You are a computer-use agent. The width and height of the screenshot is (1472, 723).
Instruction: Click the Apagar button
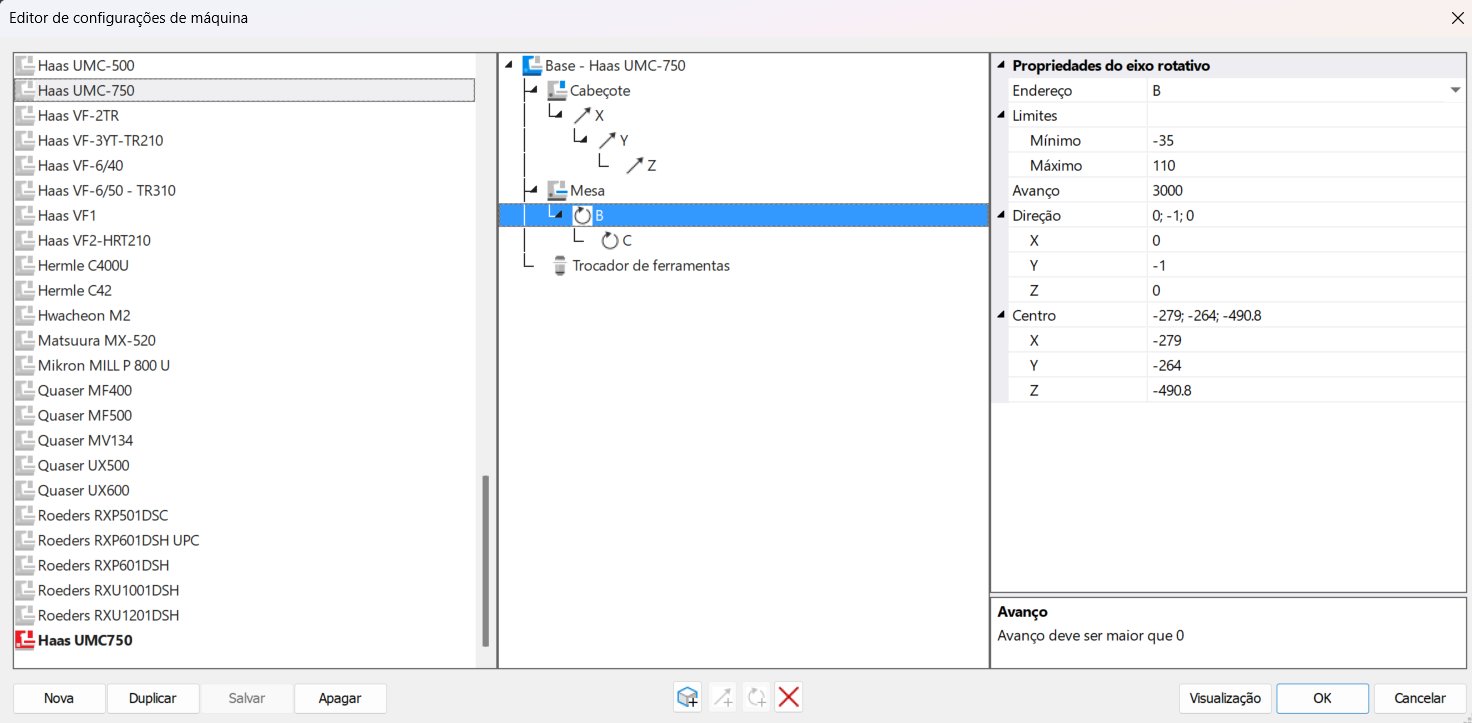pos(340,698)
